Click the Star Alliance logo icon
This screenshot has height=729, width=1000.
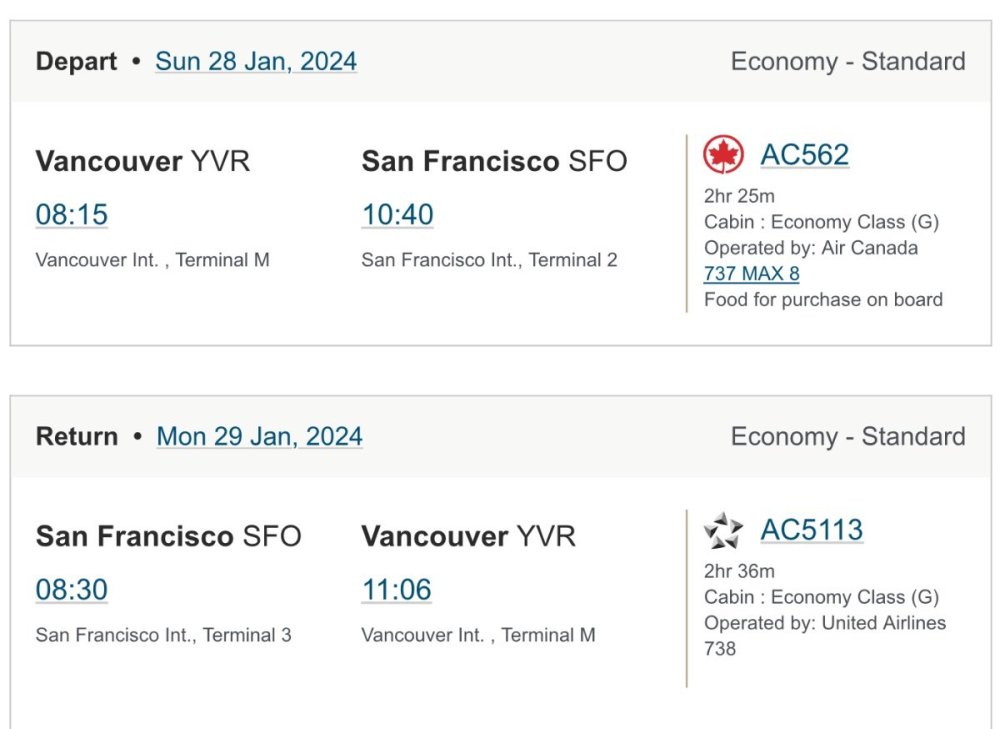click(723, 530)
